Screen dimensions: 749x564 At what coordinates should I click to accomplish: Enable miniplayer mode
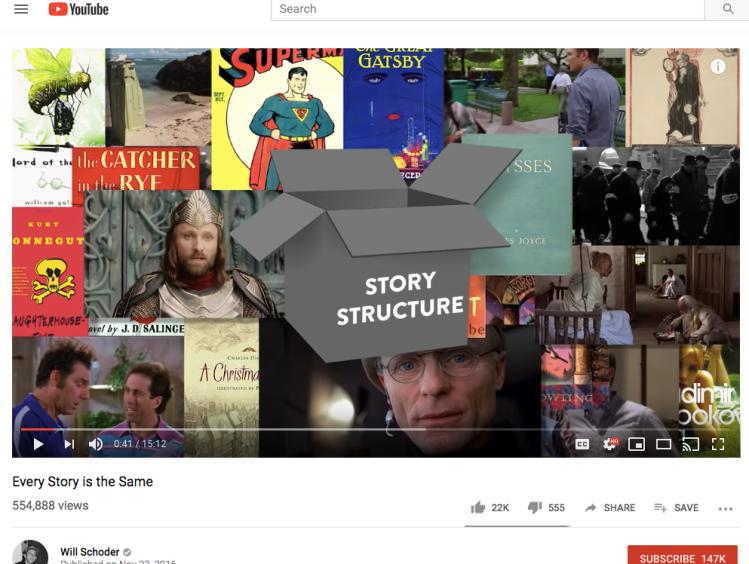point(636,444)
